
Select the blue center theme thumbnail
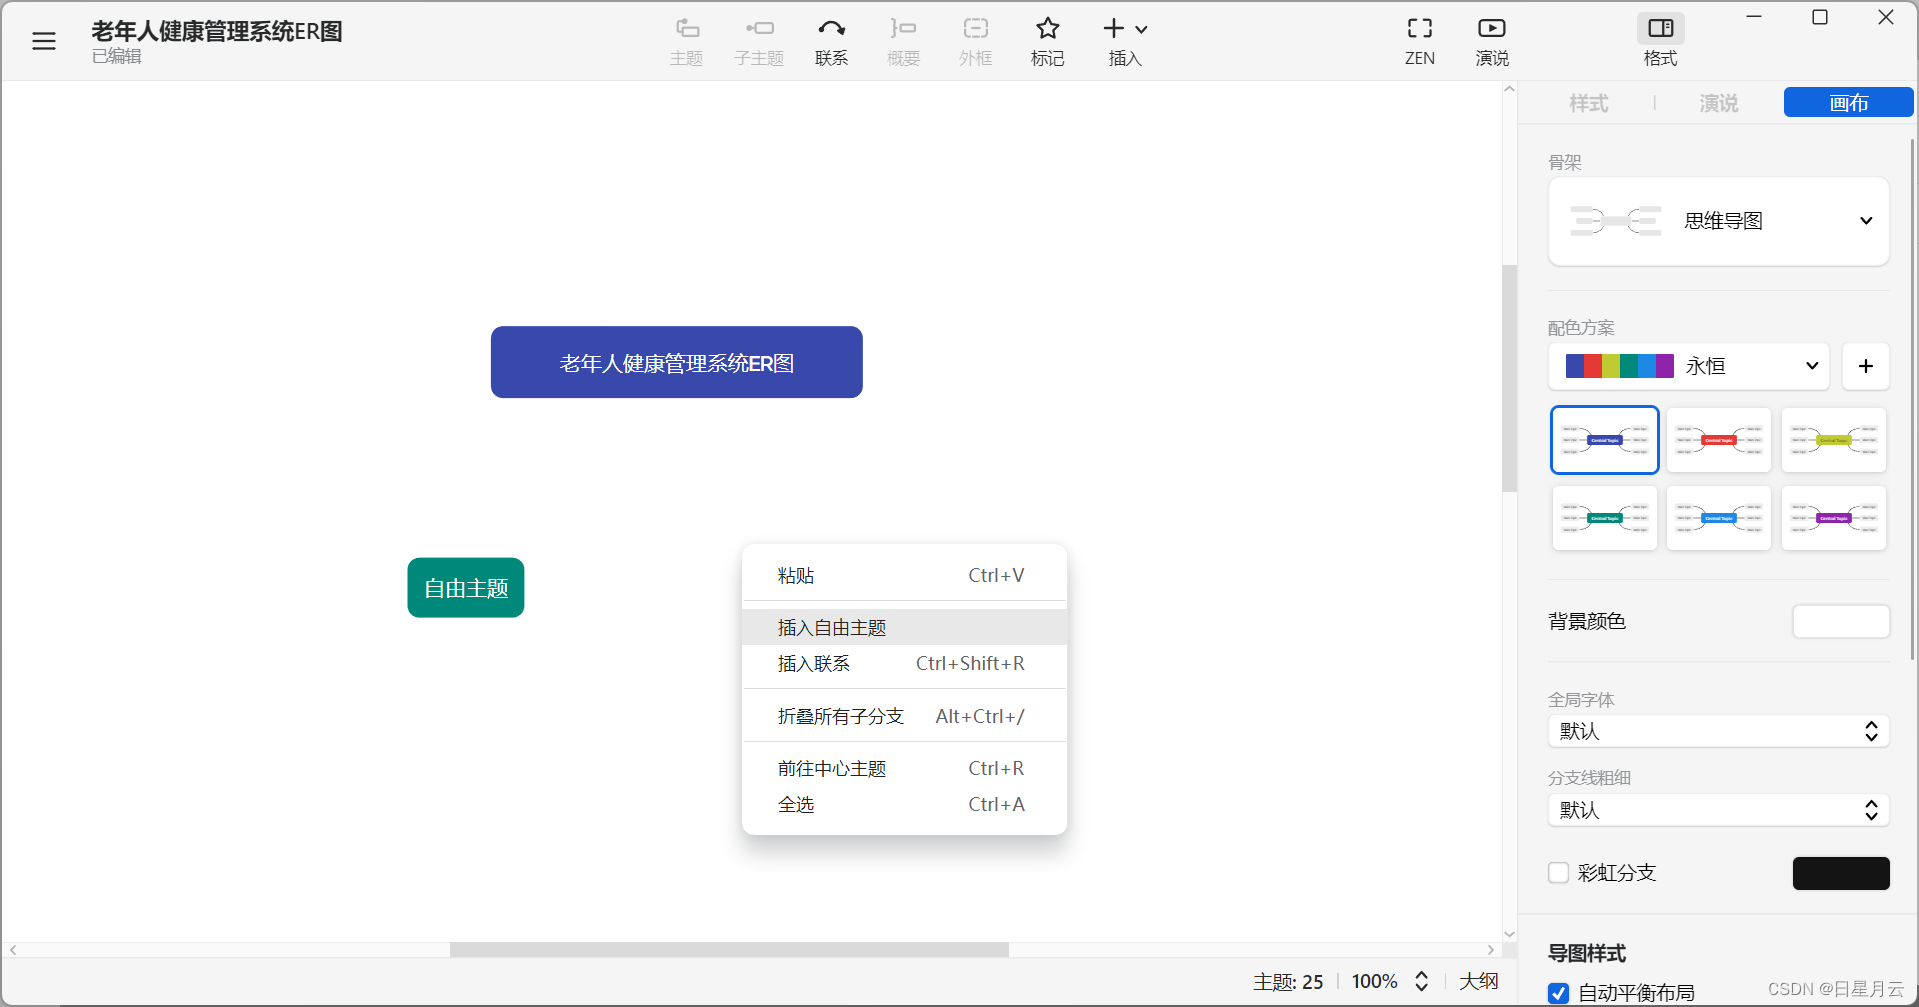[x=1604, y=440]
